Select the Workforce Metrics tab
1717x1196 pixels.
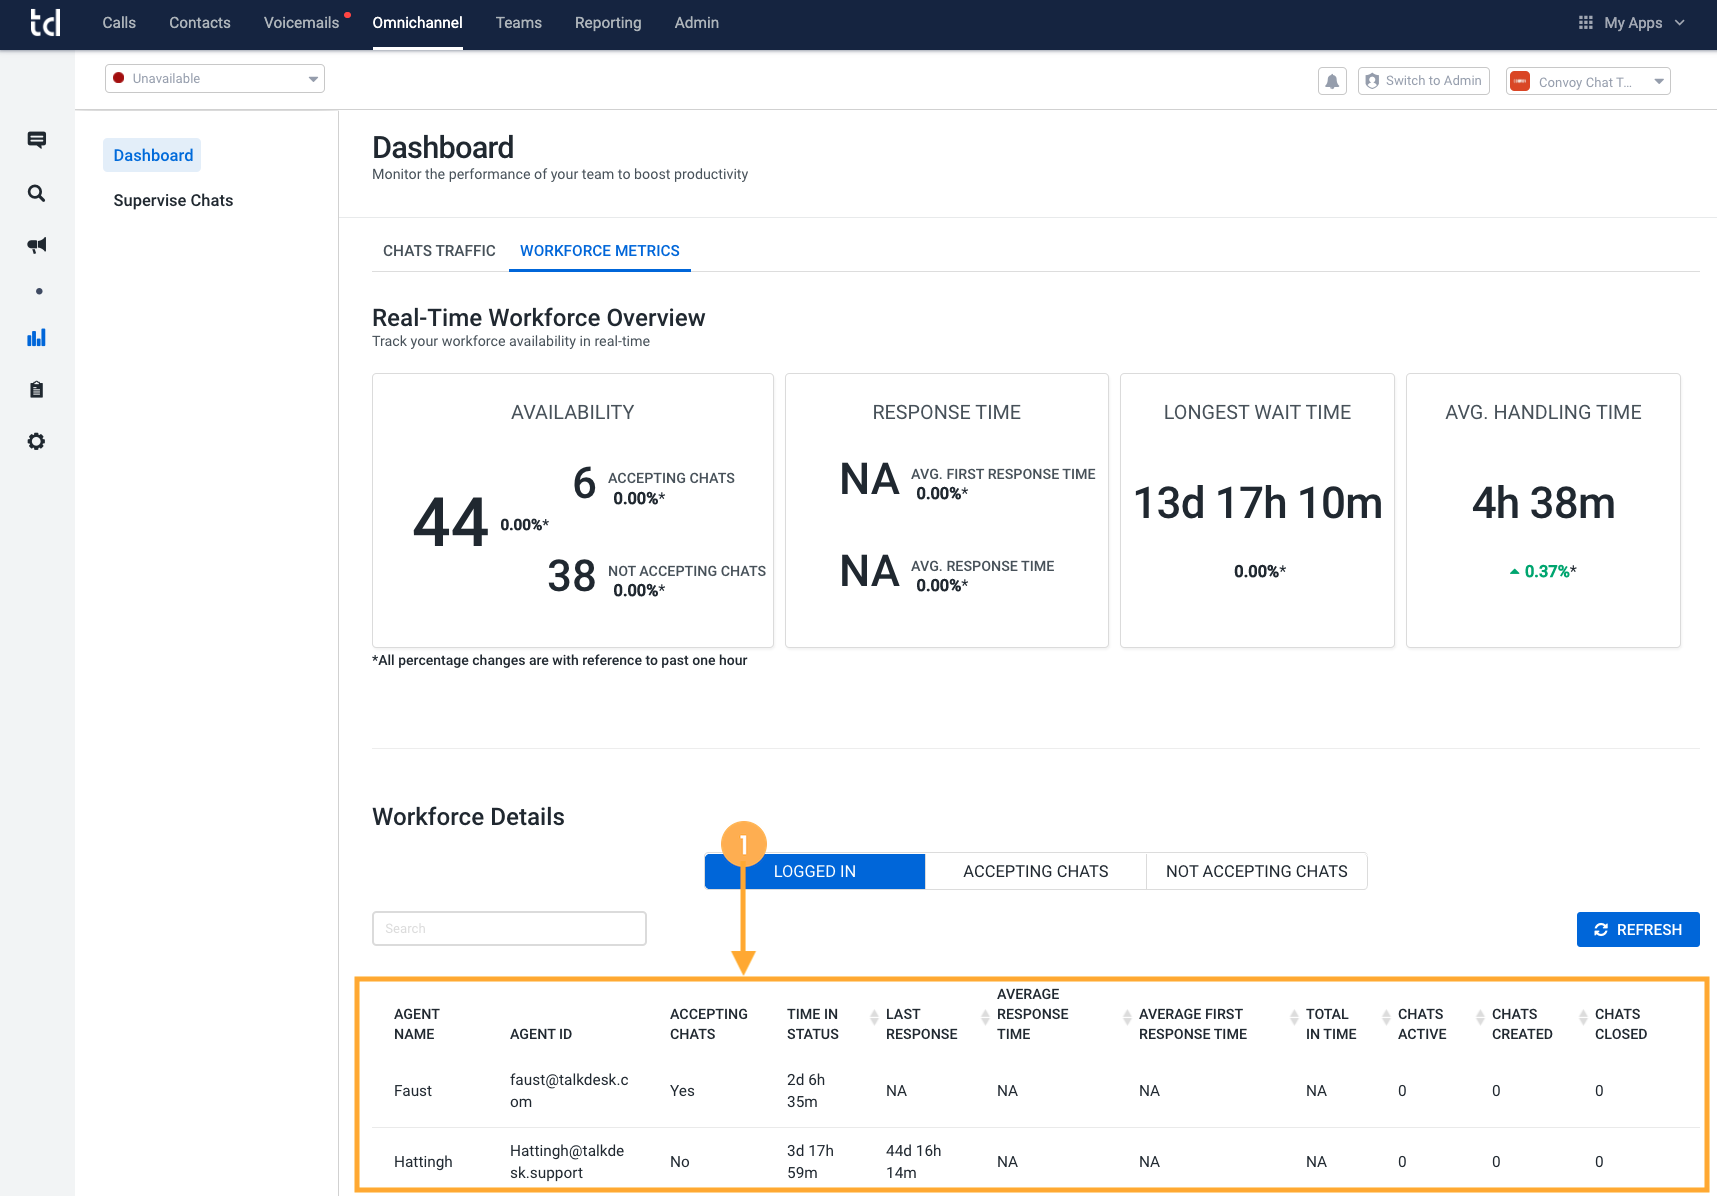point(600,251)
